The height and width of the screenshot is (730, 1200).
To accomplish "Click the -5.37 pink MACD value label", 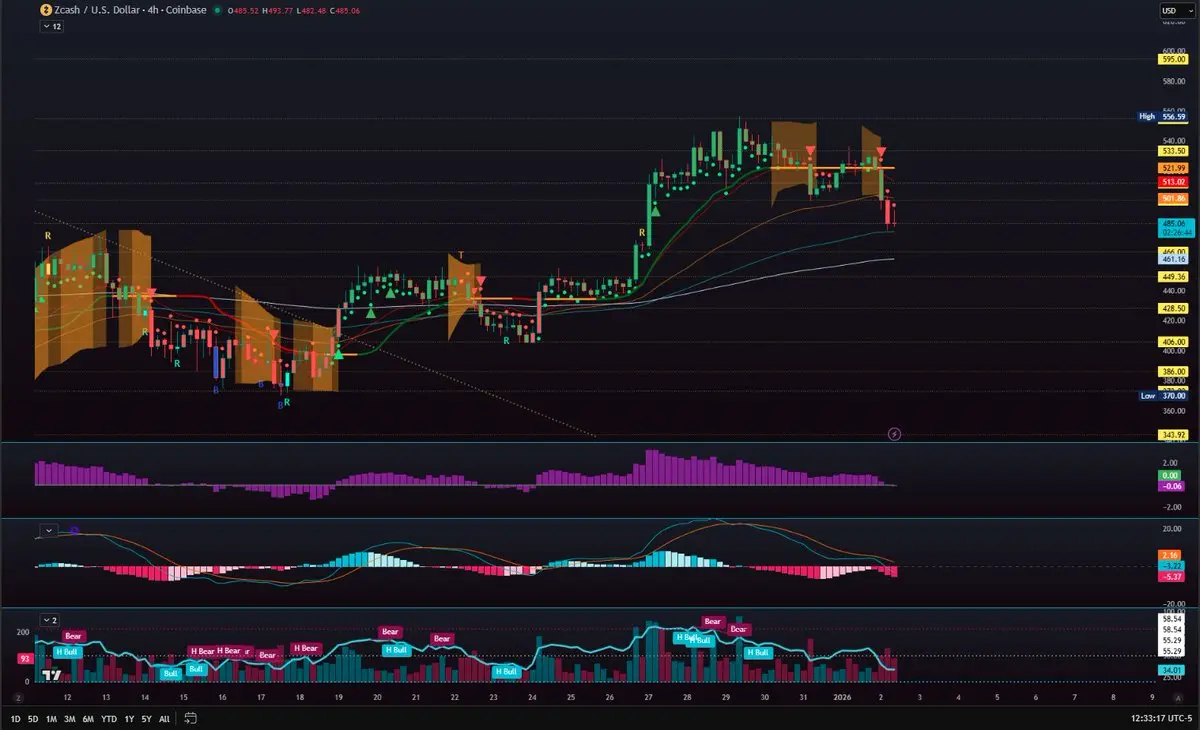I will click(1172, 577).
